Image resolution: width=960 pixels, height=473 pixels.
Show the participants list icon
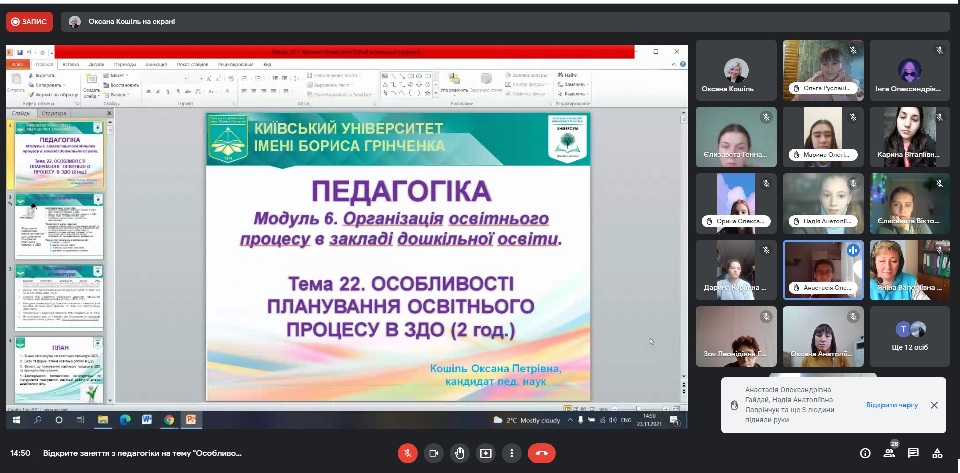pos(889,453)
